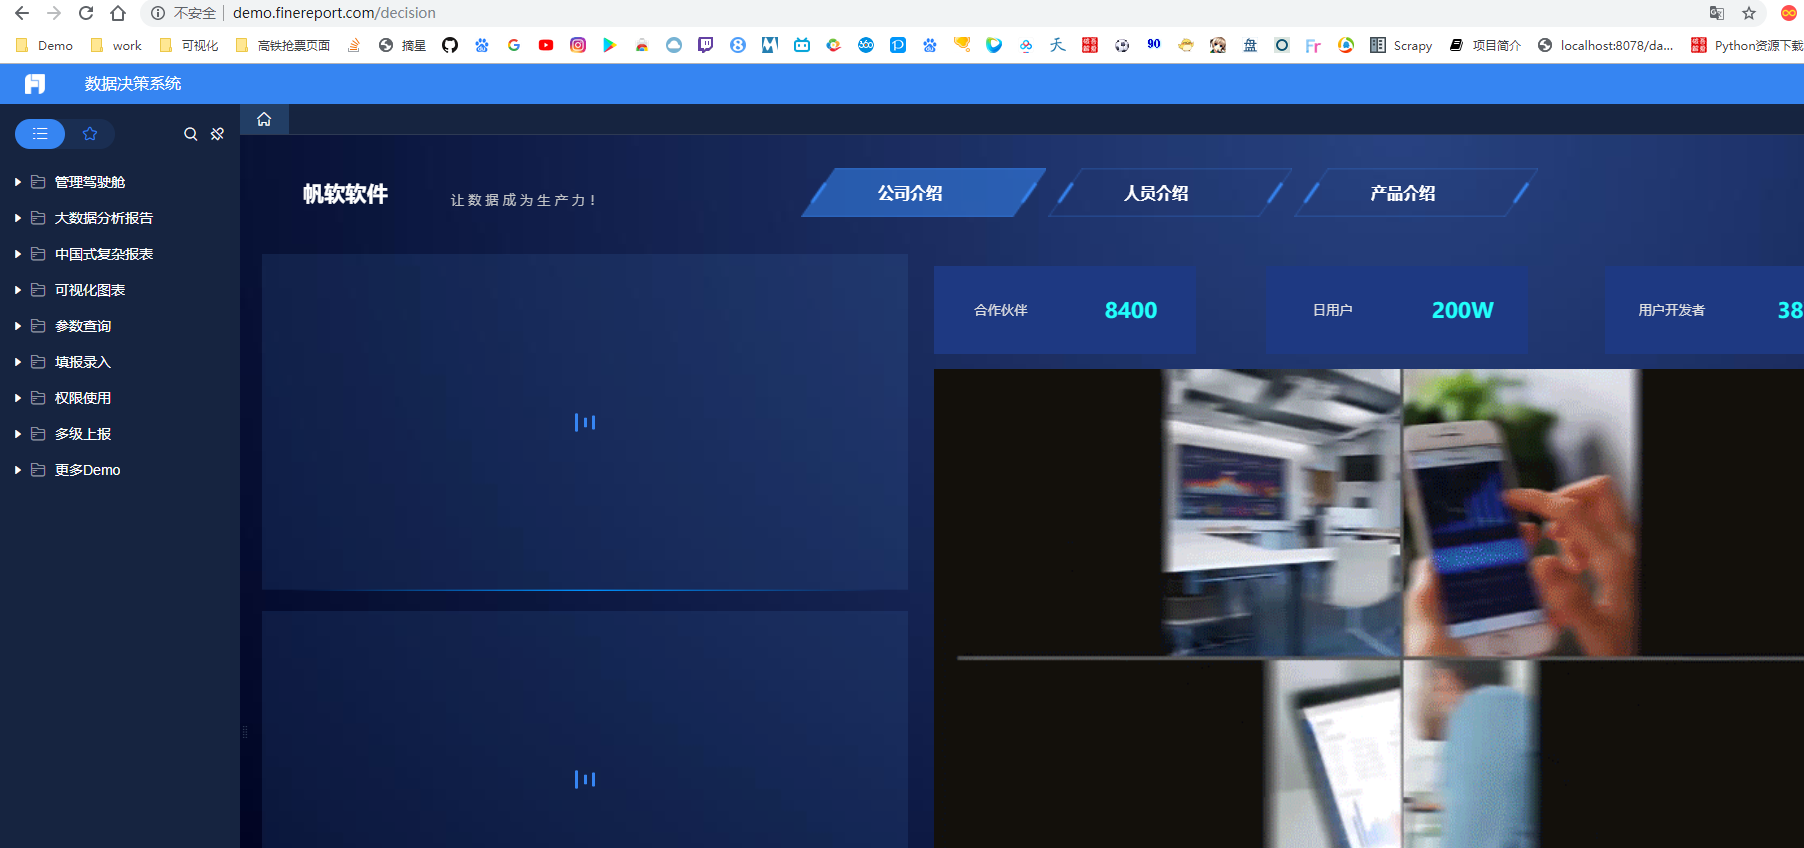The height and width of the screenshot is (848, 1804).
Task: Open the 高铁抢票页面 bookmark folder
Action: (x=283, y=45)
